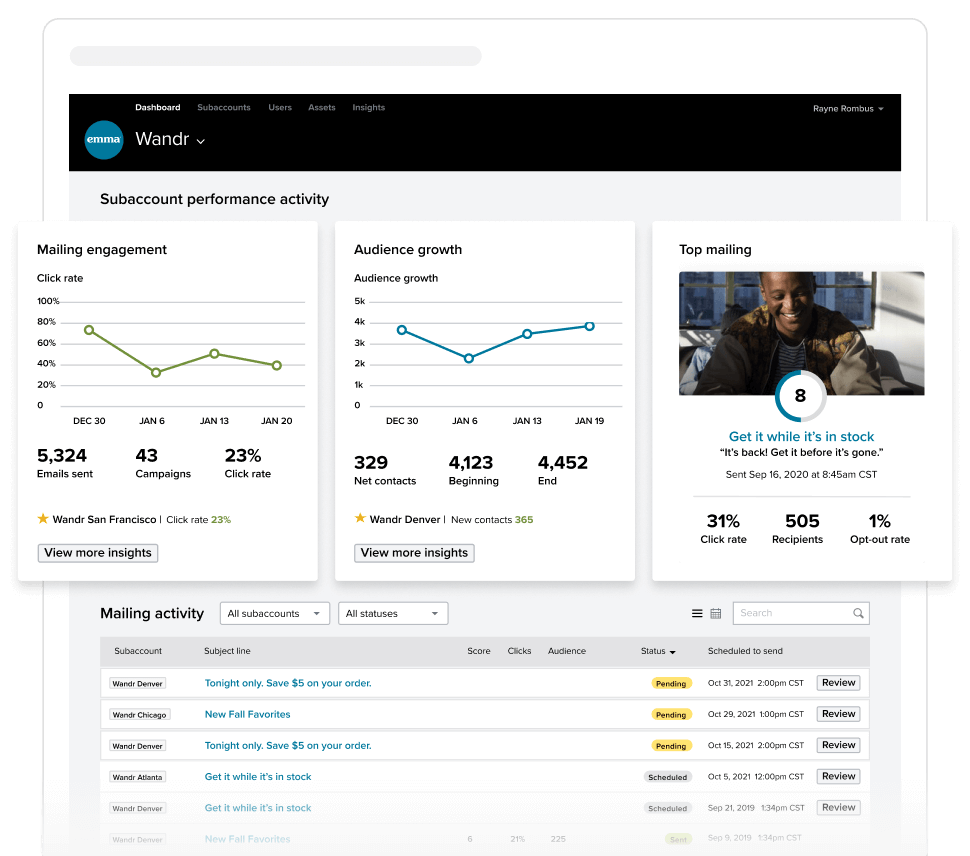Open the New Fall Favorites subject line
This screenshot has height=856, width=970.
point(247,714)
